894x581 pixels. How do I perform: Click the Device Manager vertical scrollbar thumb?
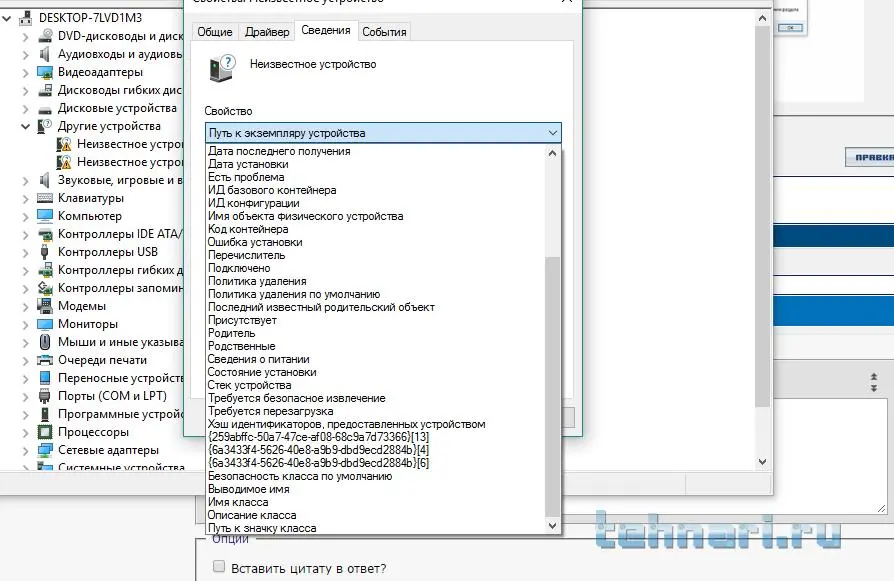pos(762,217)
